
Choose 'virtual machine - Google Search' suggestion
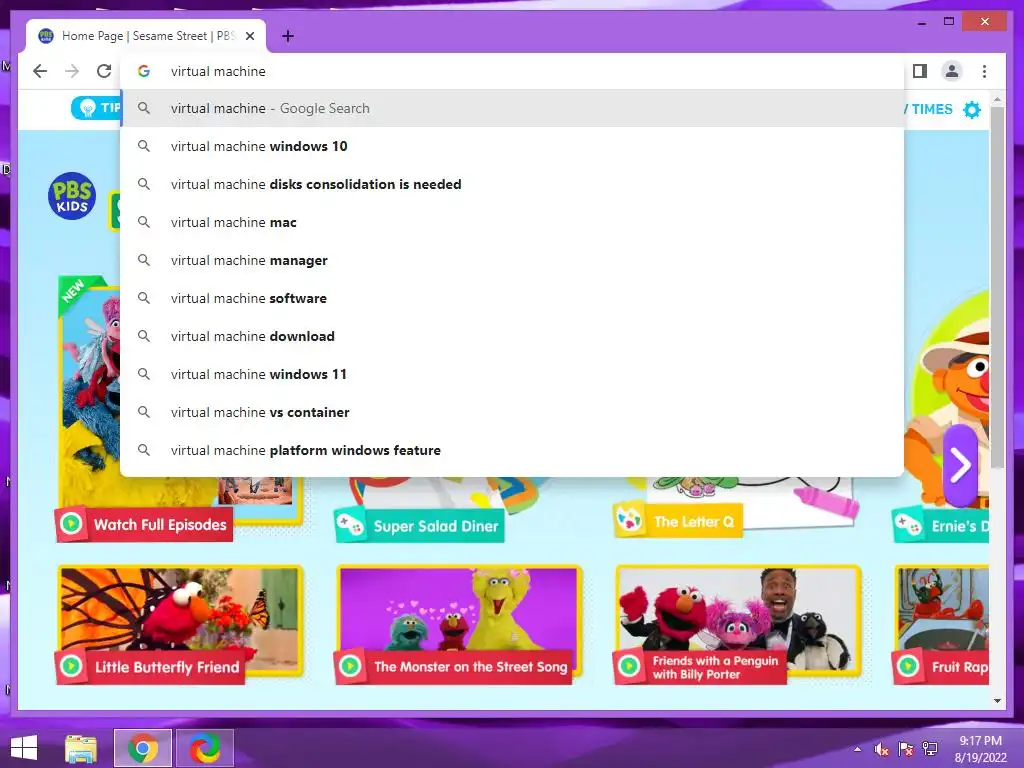pyautogui.click(x=512, y=108)
